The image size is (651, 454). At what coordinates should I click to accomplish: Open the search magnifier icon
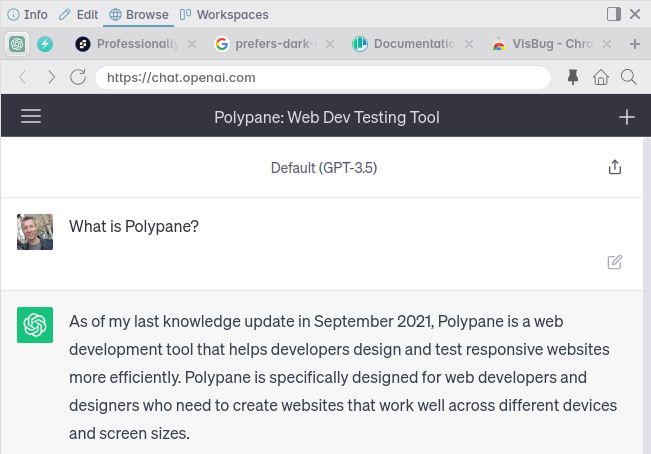click(629, 77)
